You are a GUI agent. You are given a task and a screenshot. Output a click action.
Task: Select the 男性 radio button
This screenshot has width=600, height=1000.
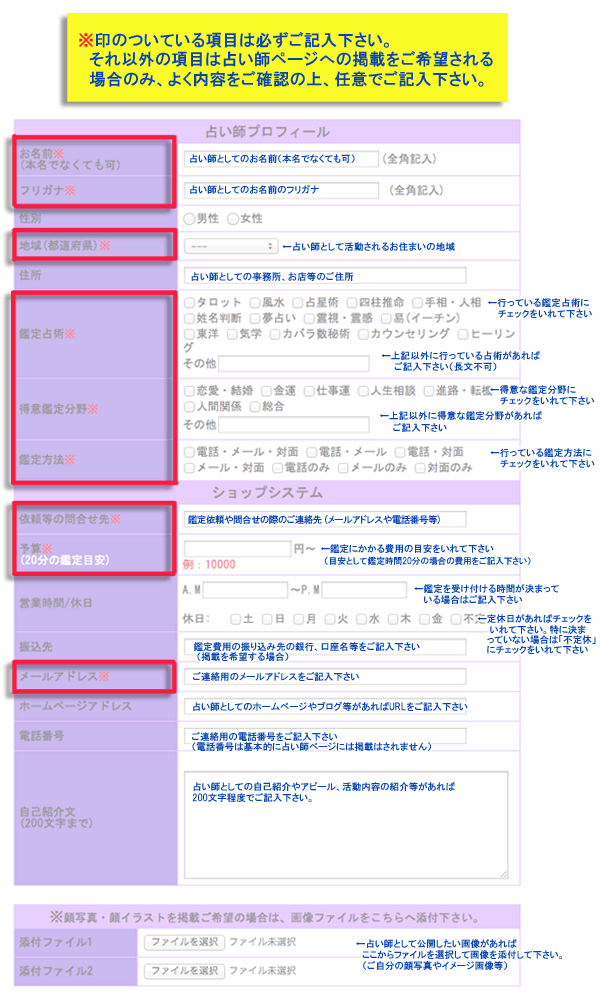coord(190,218)
